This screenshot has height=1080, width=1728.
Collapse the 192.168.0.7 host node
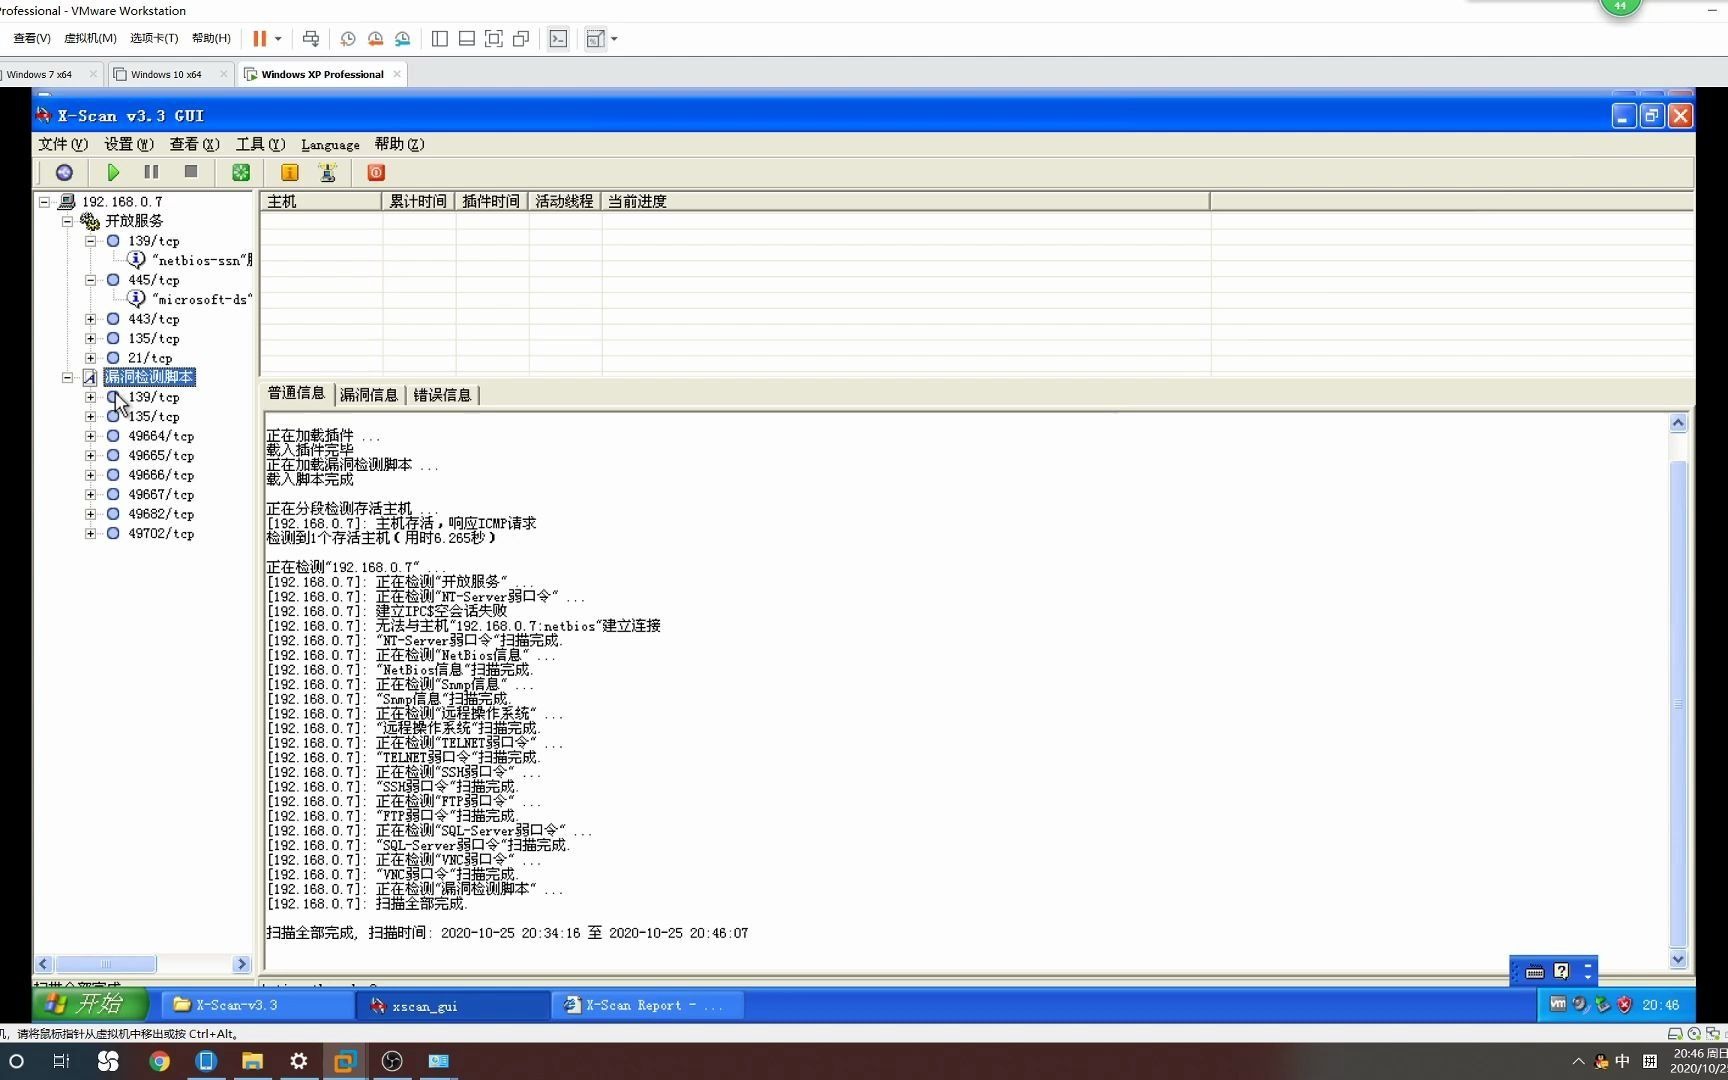click(x=44, y=201)
